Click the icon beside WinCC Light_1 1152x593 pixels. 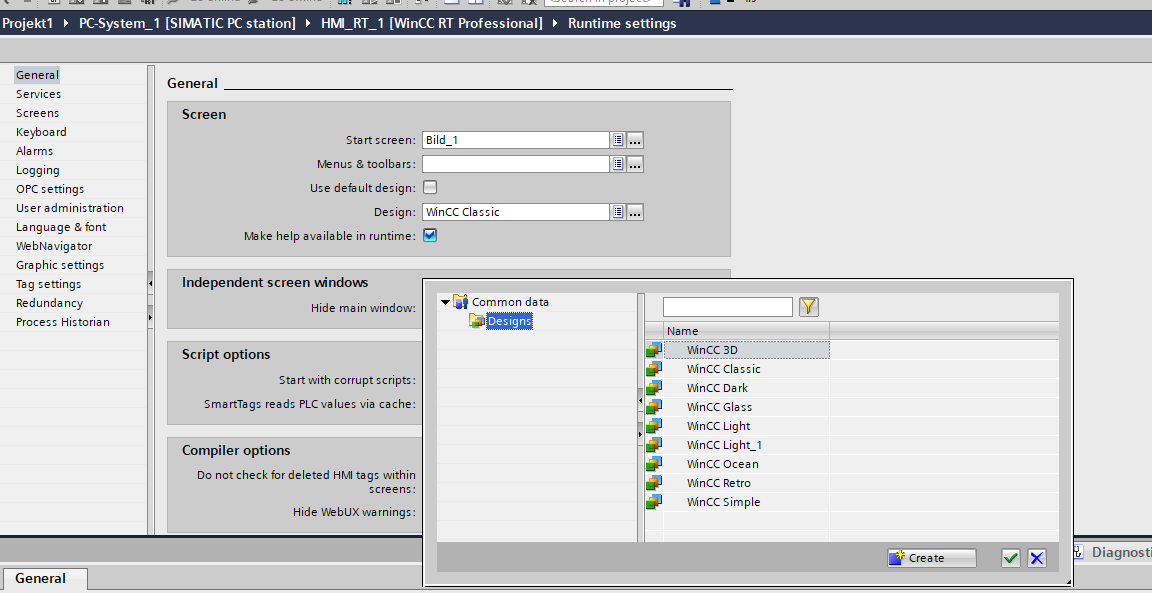pos(654,445)
